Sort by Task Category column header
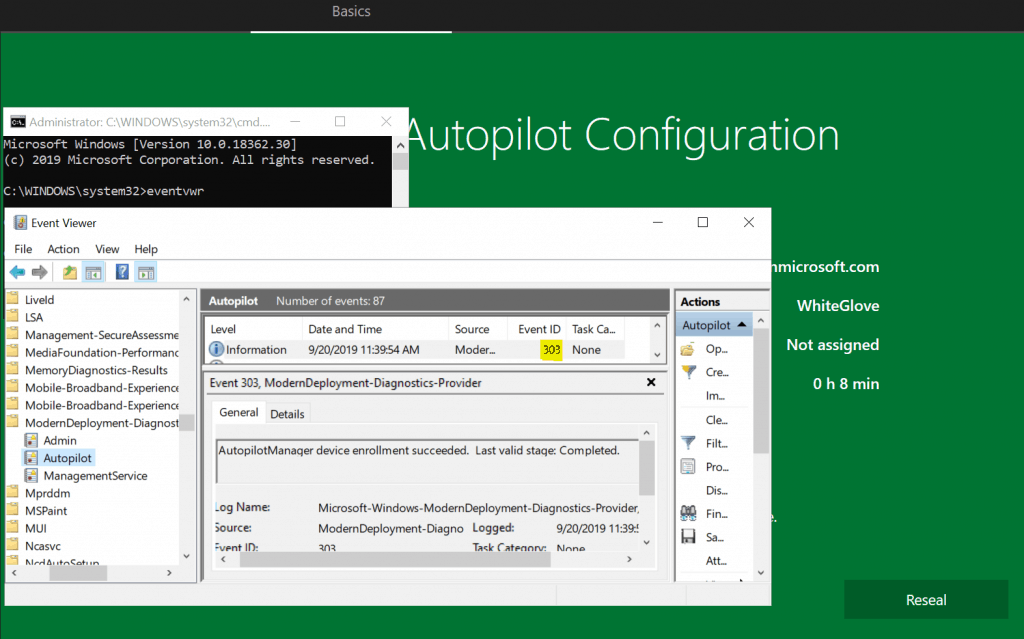The image size is (1024, 639). (x=594, y=329)
